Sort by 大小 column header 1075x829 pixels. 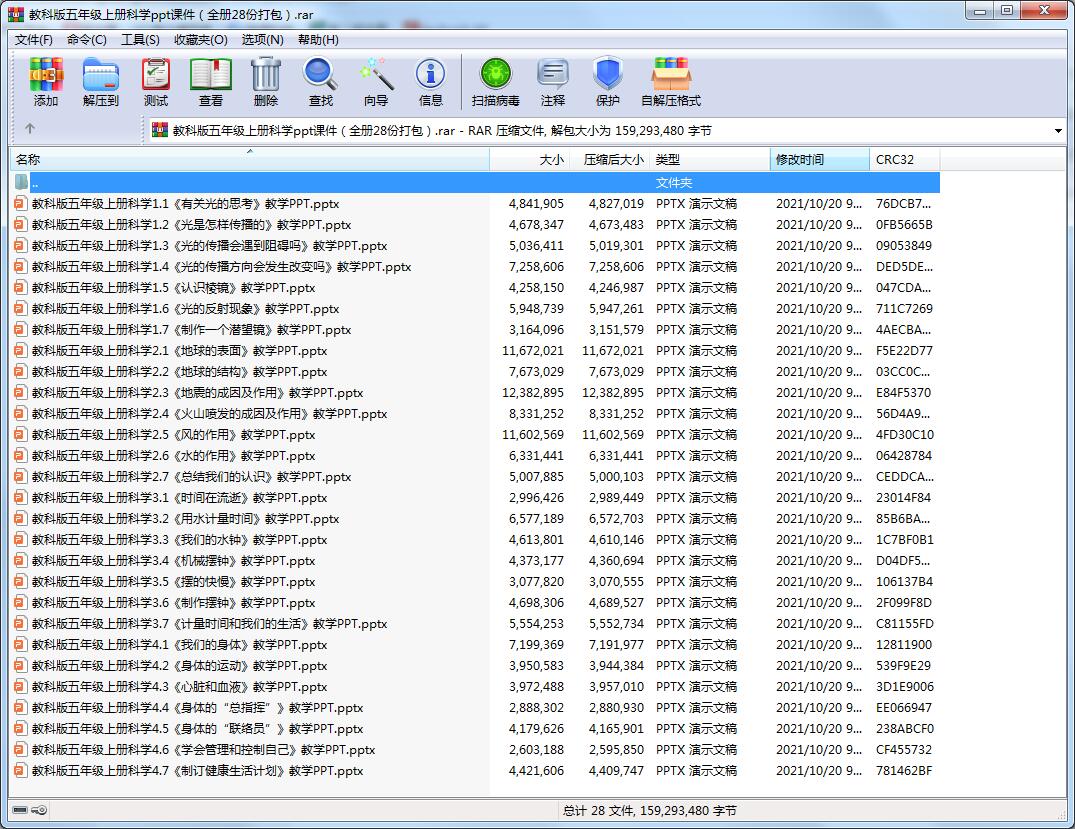tap(530, 160)
